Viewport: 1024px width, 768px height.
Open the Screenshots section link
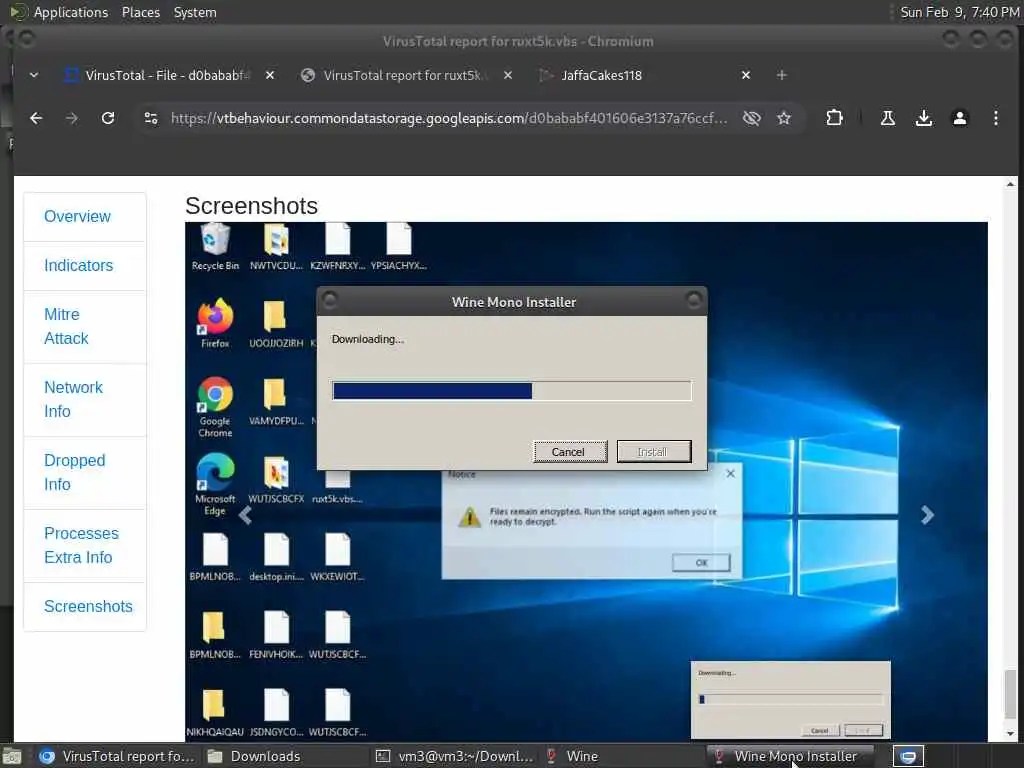(x=88, y=606)
